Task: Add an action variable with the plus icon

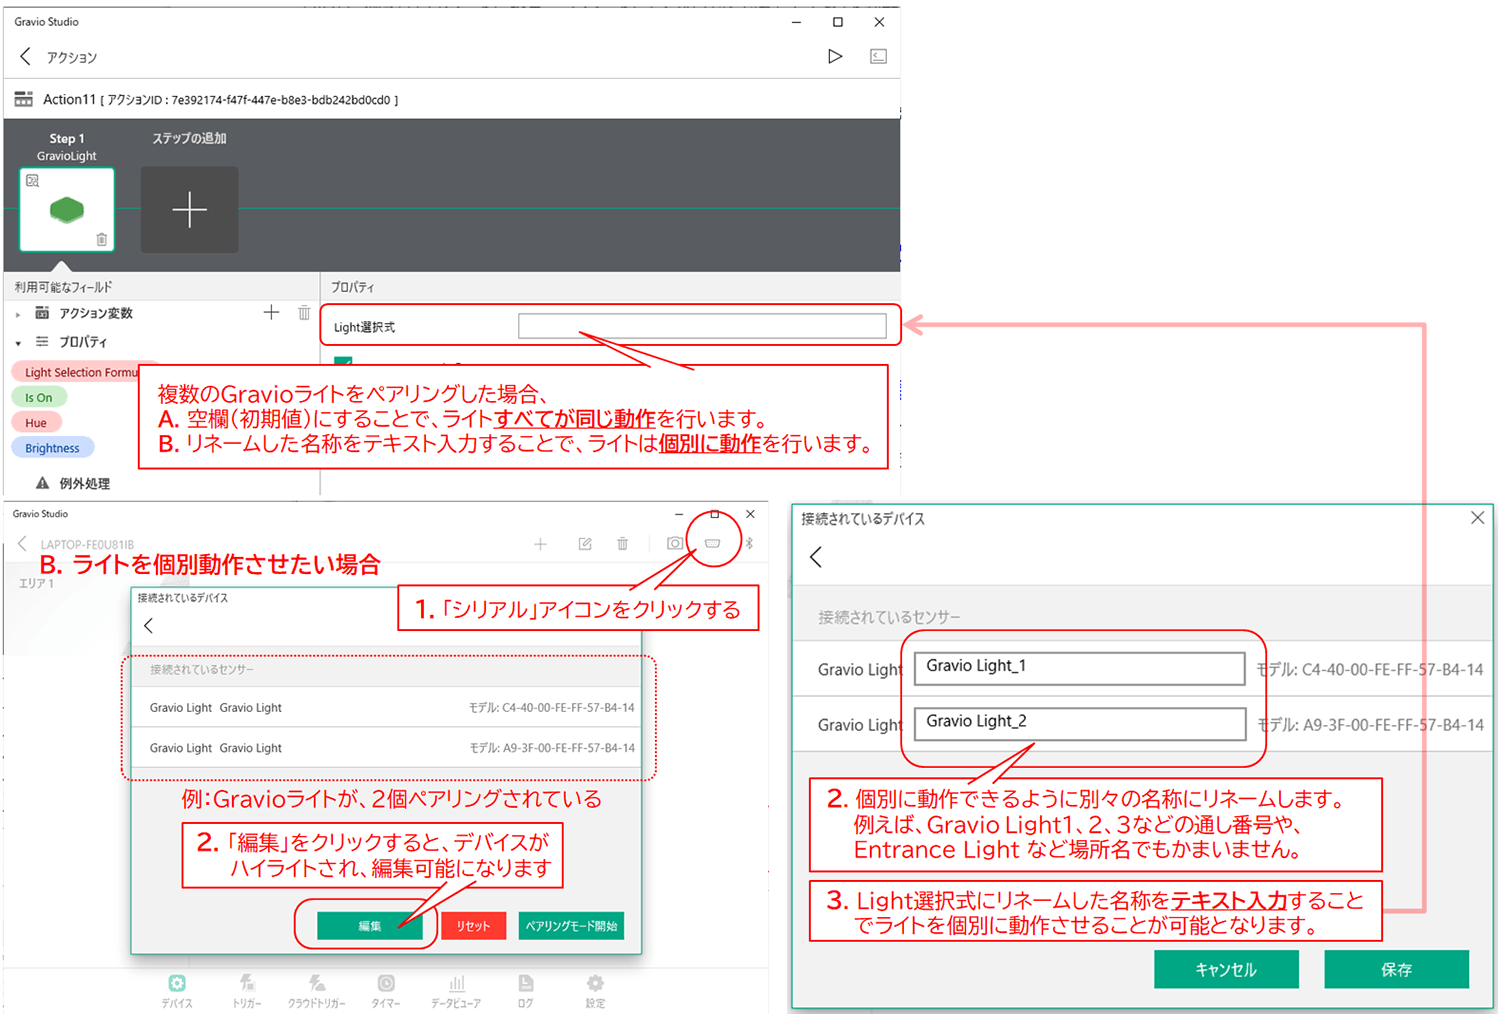Action: coord(271,313)
